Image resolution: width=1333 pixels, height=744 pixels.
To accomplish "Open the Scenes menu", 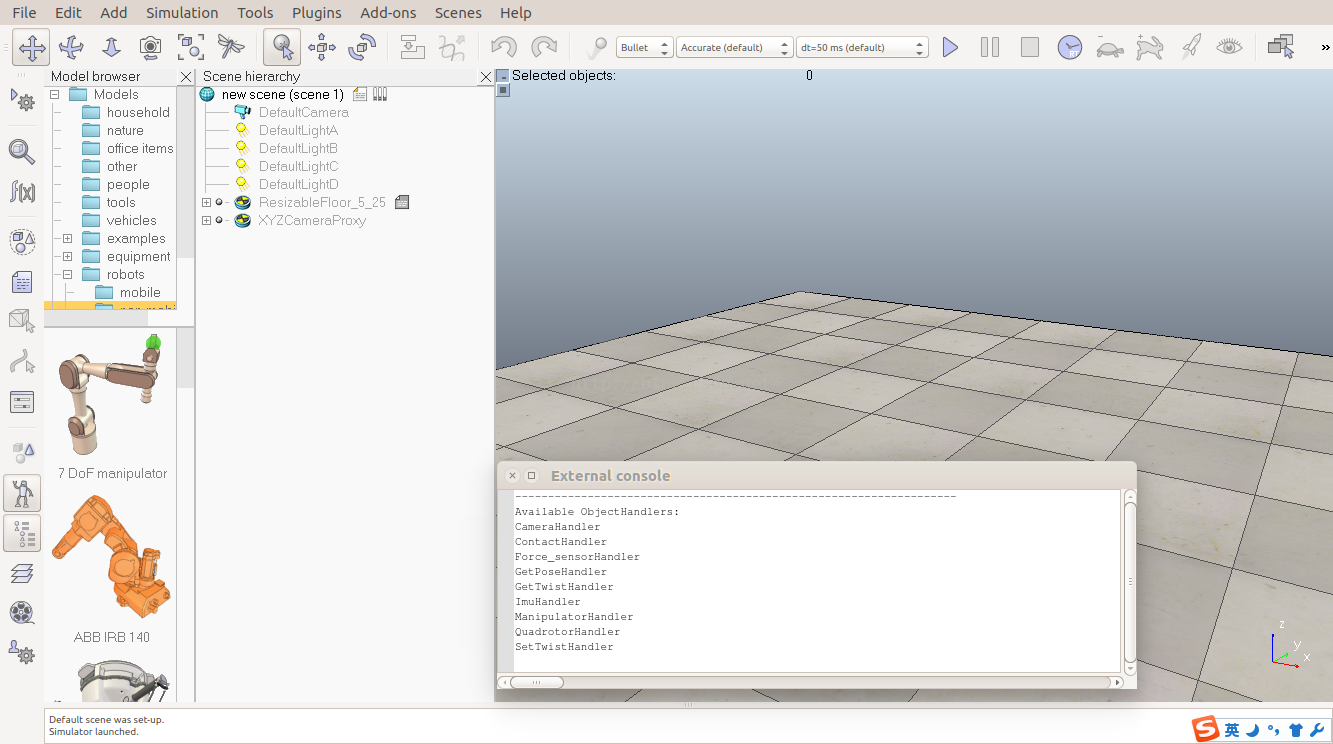I will (x=458, y=13).
